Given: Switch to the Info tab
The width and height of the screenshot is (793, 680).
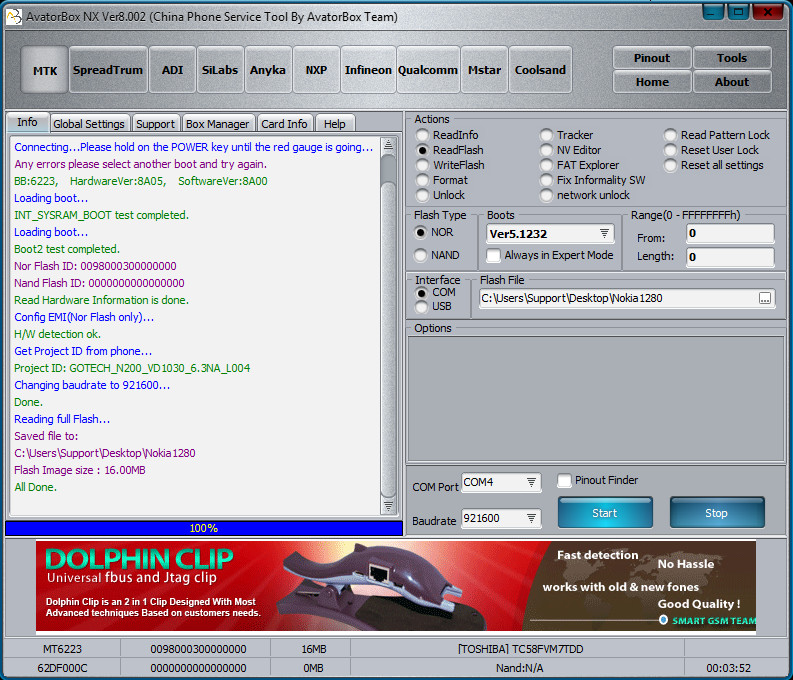Looking at the screenshot, I should tap(27, 122).
